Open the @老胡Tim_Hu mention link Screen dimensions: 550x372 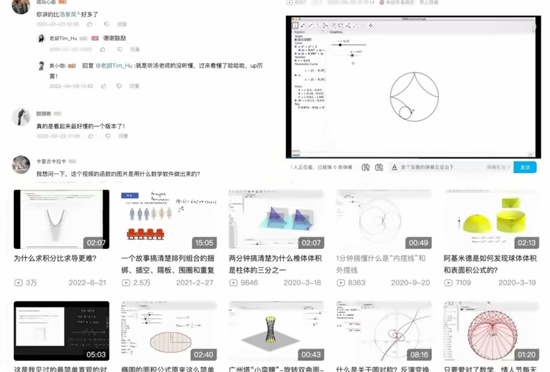coord(114,66)
